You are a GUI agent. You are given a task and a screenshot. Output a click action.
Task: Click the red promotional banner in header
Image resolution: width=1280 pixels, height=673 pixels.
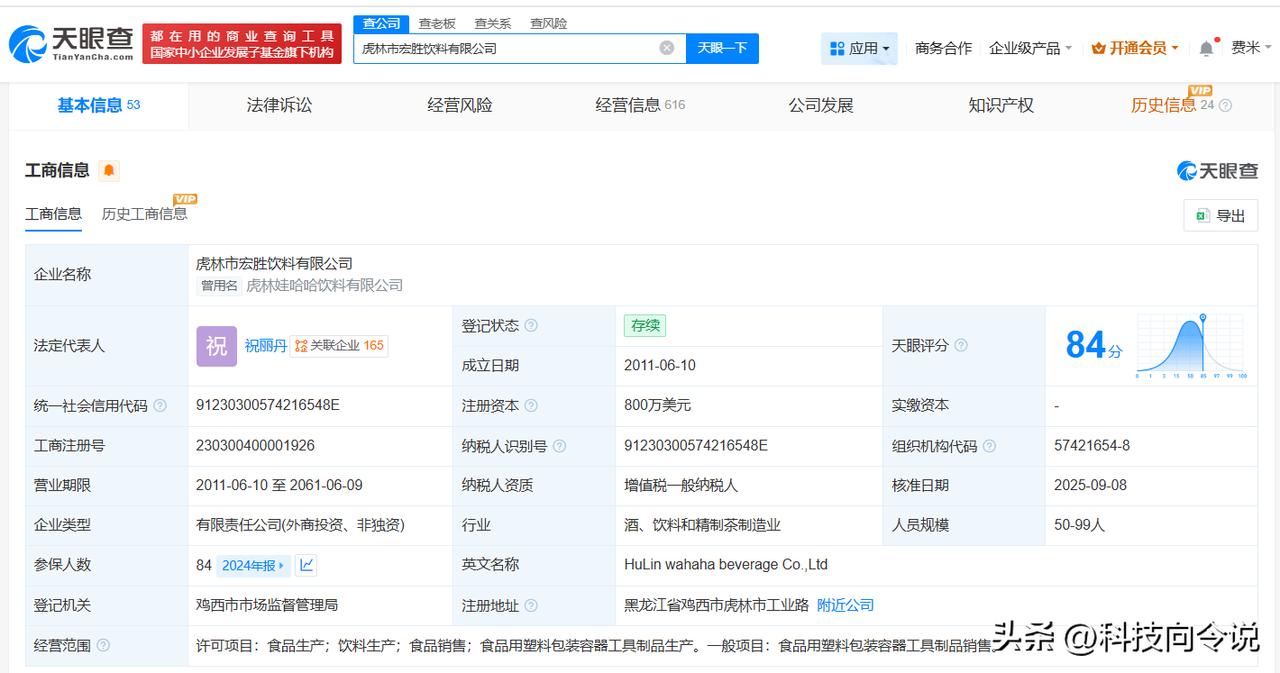(x=242, y=43)
